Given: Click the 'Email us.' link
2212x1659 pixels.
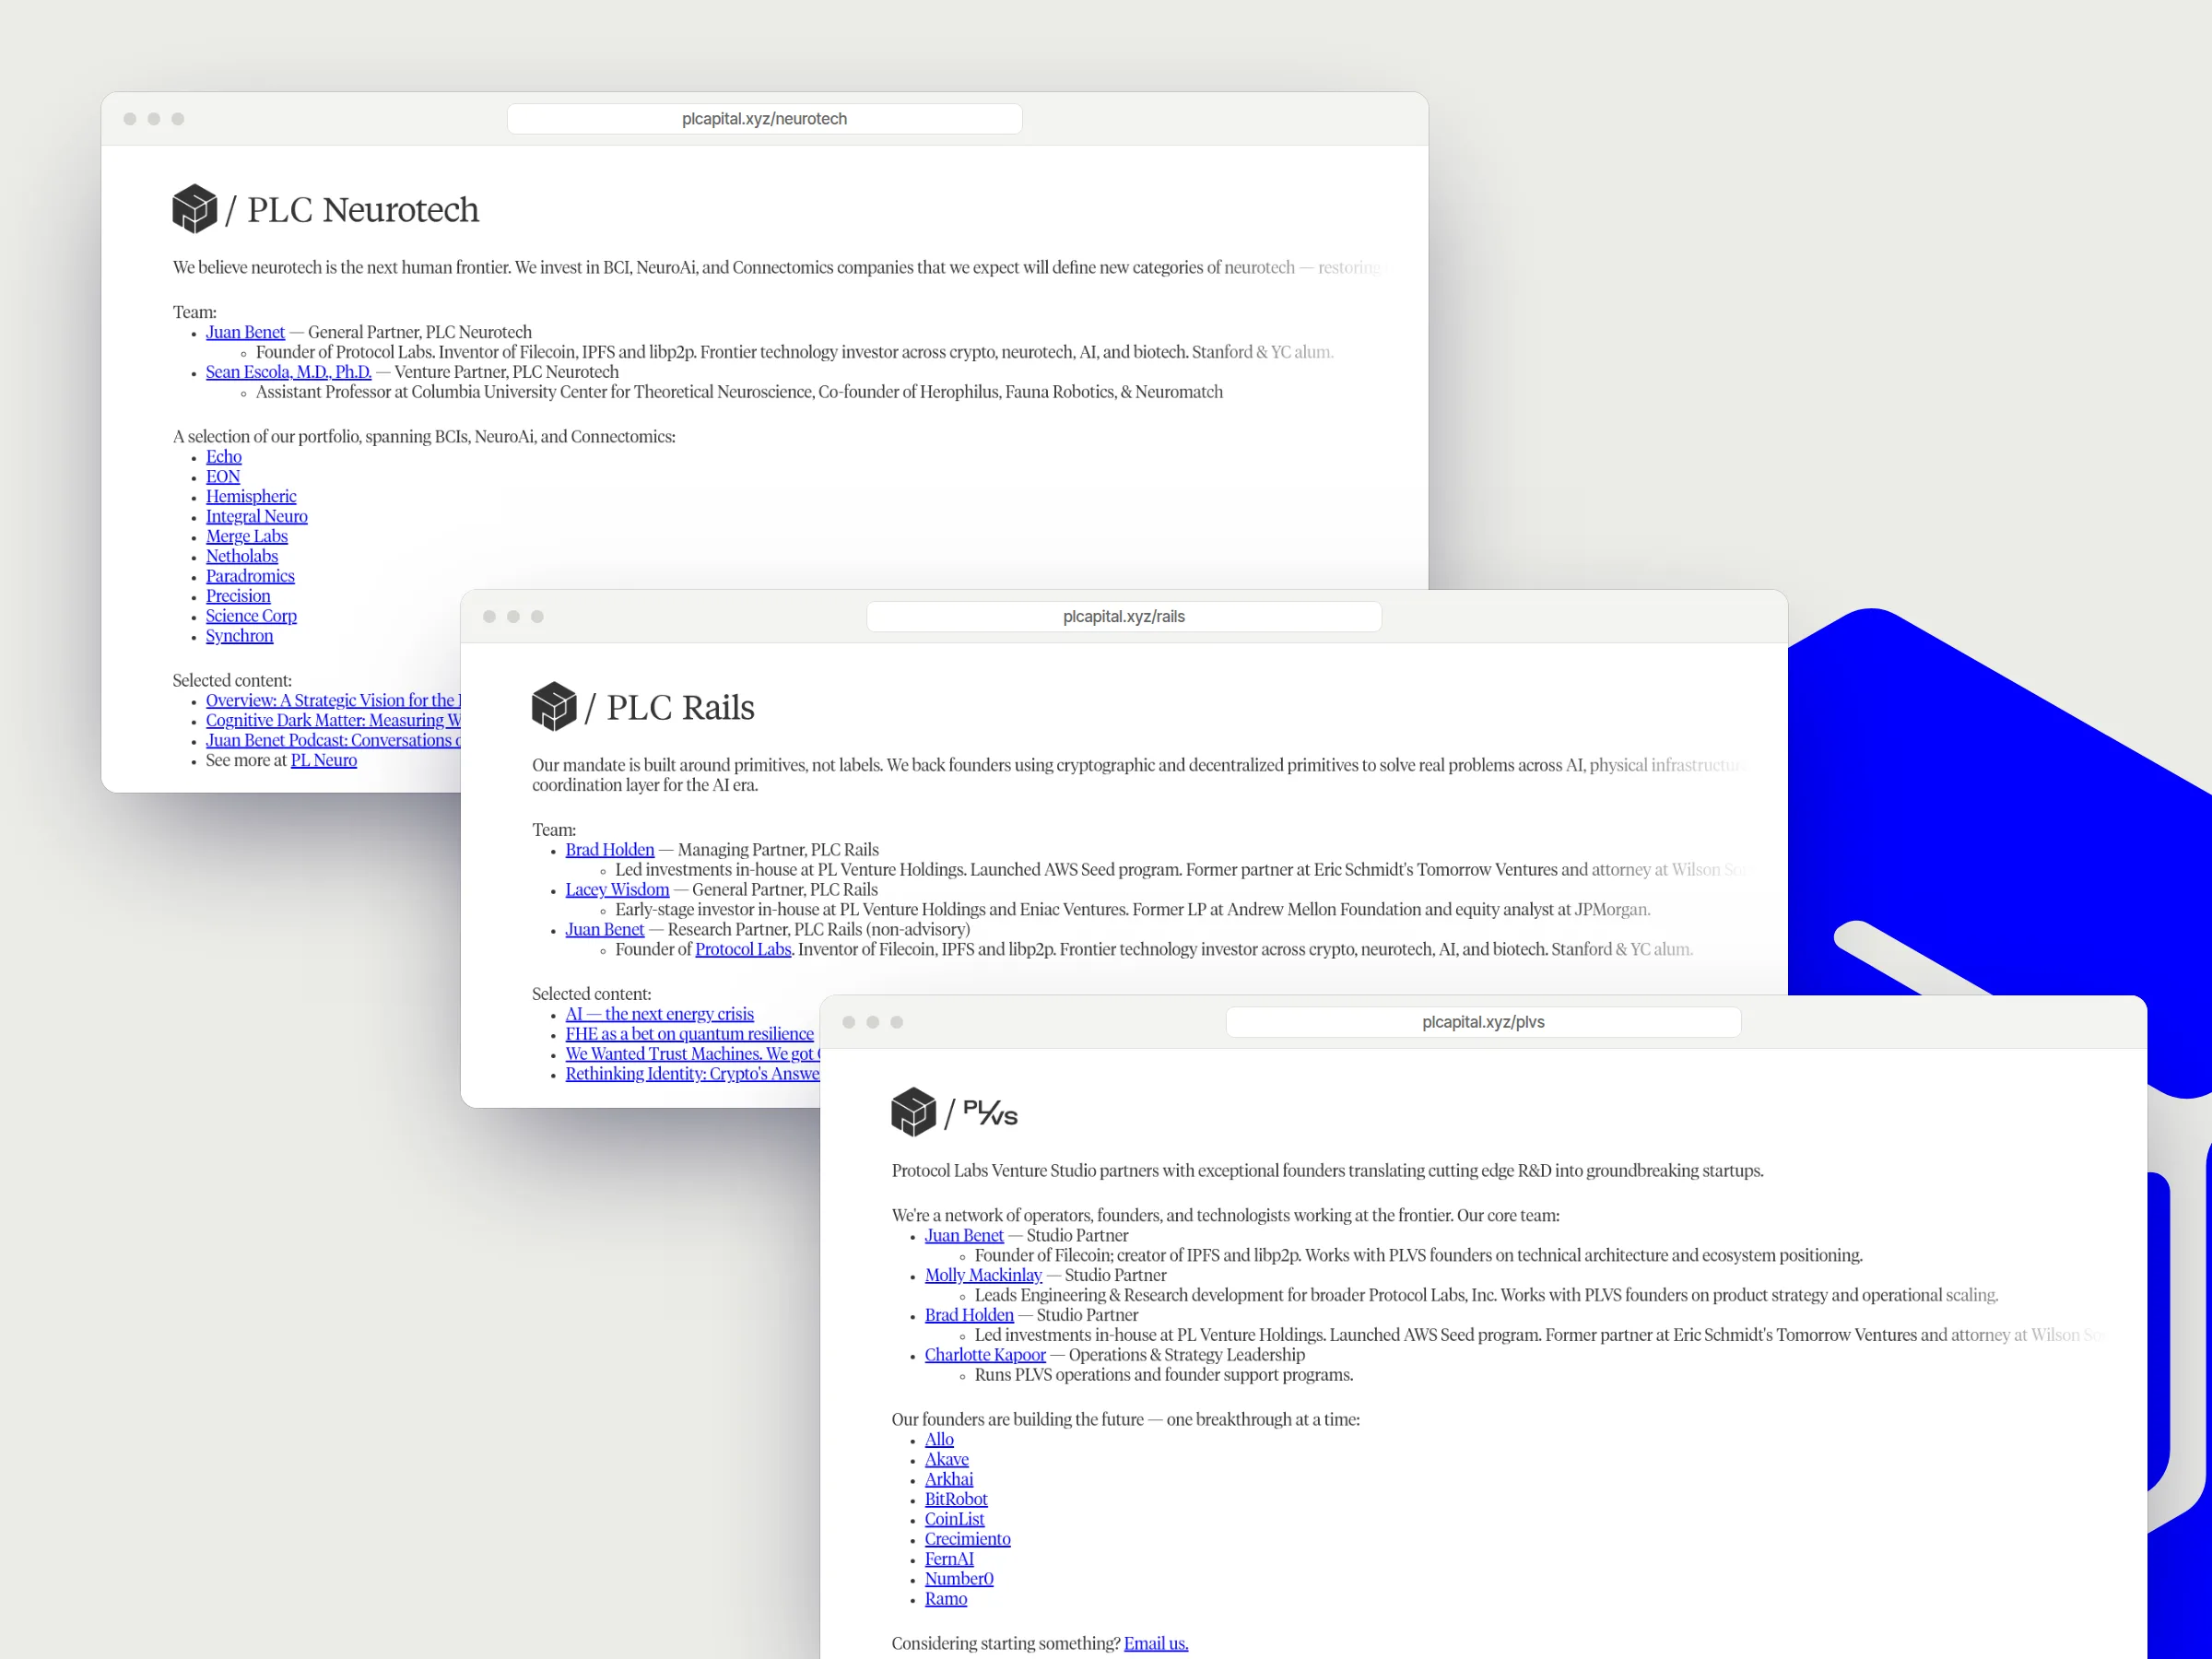Looking at the screenshot, I should tap(1156, 1644).
